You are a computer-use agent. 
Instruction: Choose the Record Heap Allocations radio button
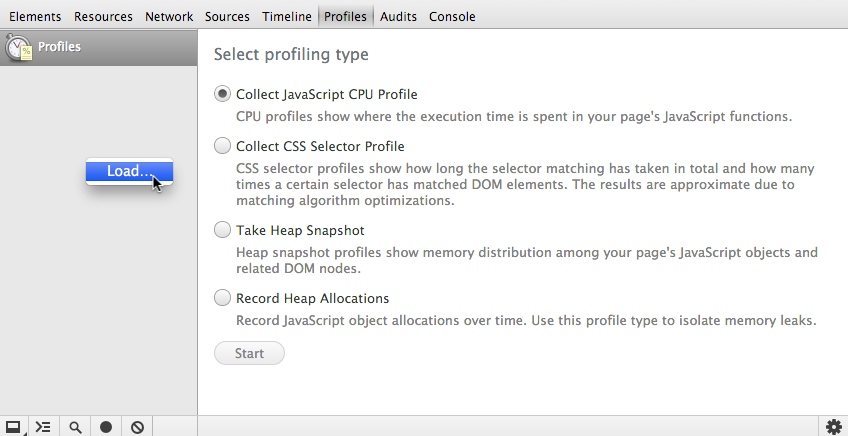point(222,298)
